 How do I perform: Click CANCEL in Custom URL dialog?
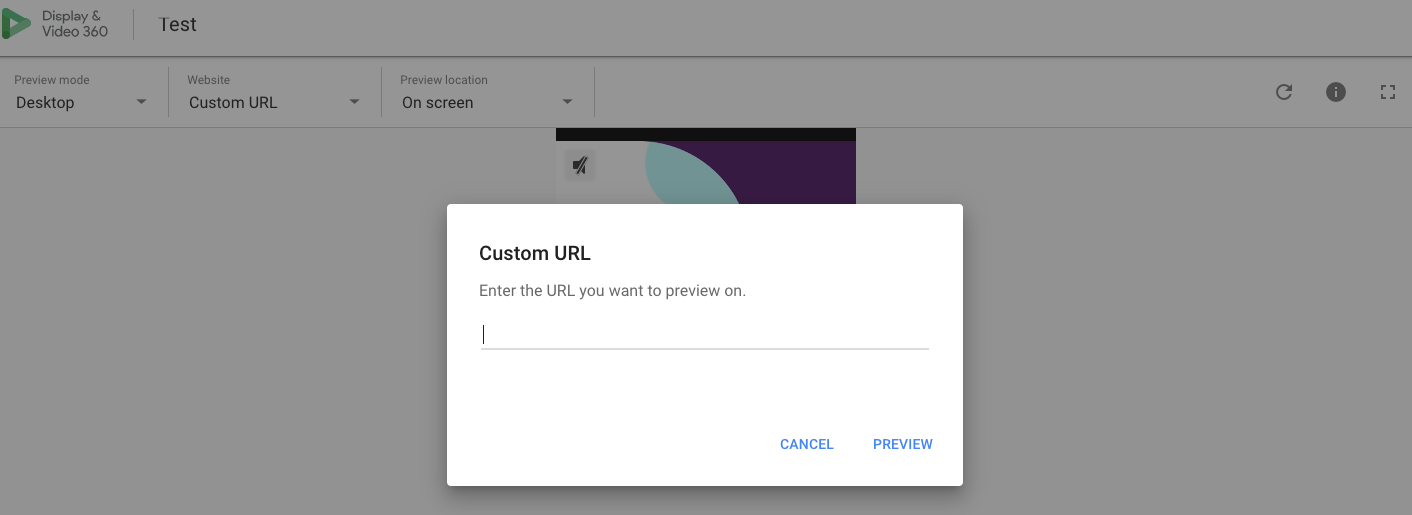coord(807,444)
